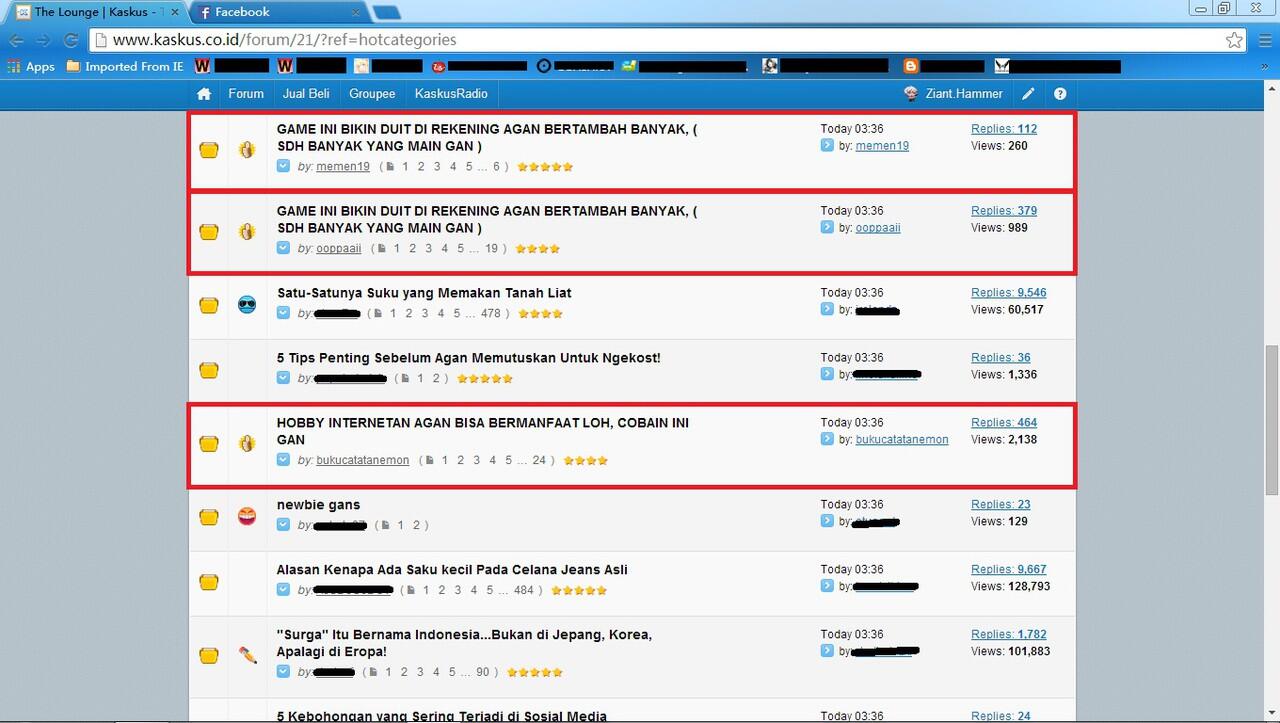Open Replies: 112 link
The image size is (1280, 723).
click(x=1004, y=129)
